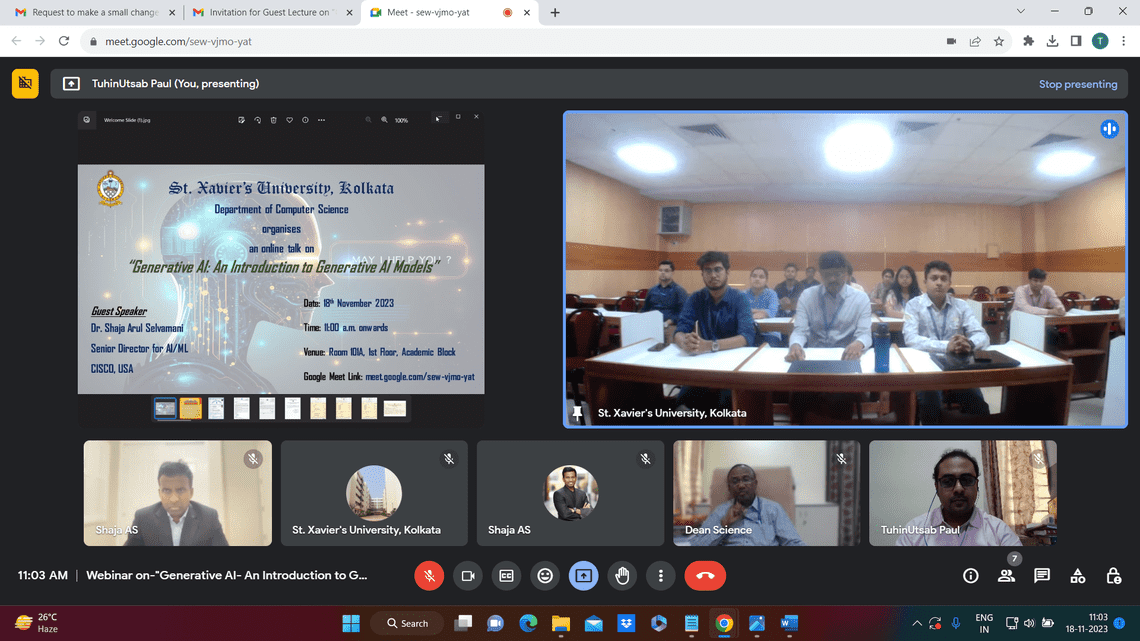This screenshot has width=1140, height=641.
Task: Select the Dean Science participant tile
Action: pyautogui.click(x=766, y=493)
